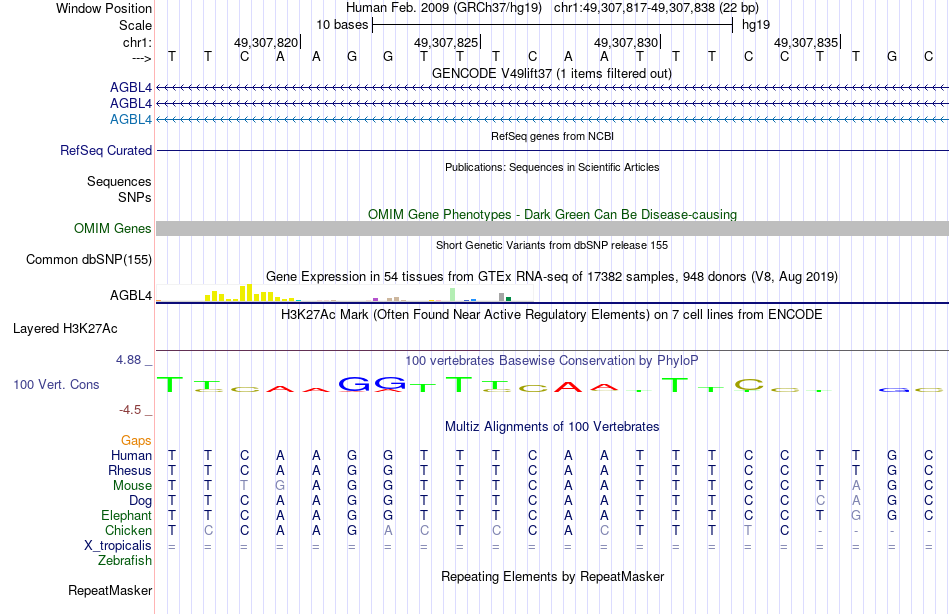This screenshot has height=614, width=950.
Task: Click the SNPs track label
Action: pyautogui.click(x=135, y=197)
